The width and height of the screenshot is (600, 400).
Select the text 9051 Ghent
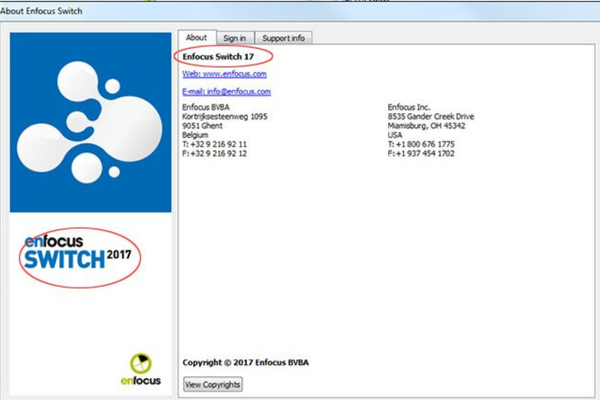pos(202,126)
